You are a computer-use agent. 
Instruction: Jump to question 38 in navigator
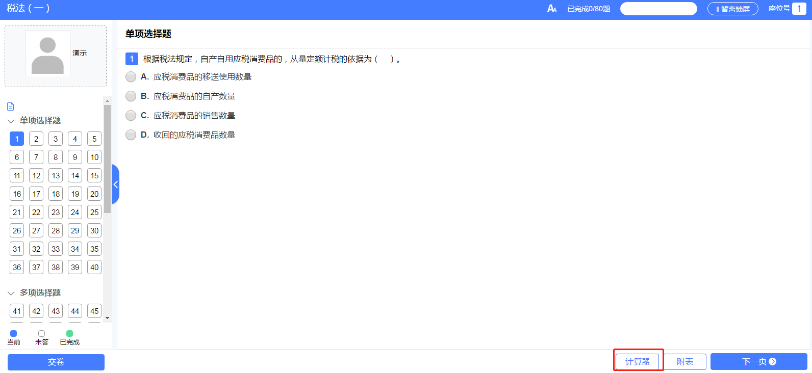(x=55, y=267)
